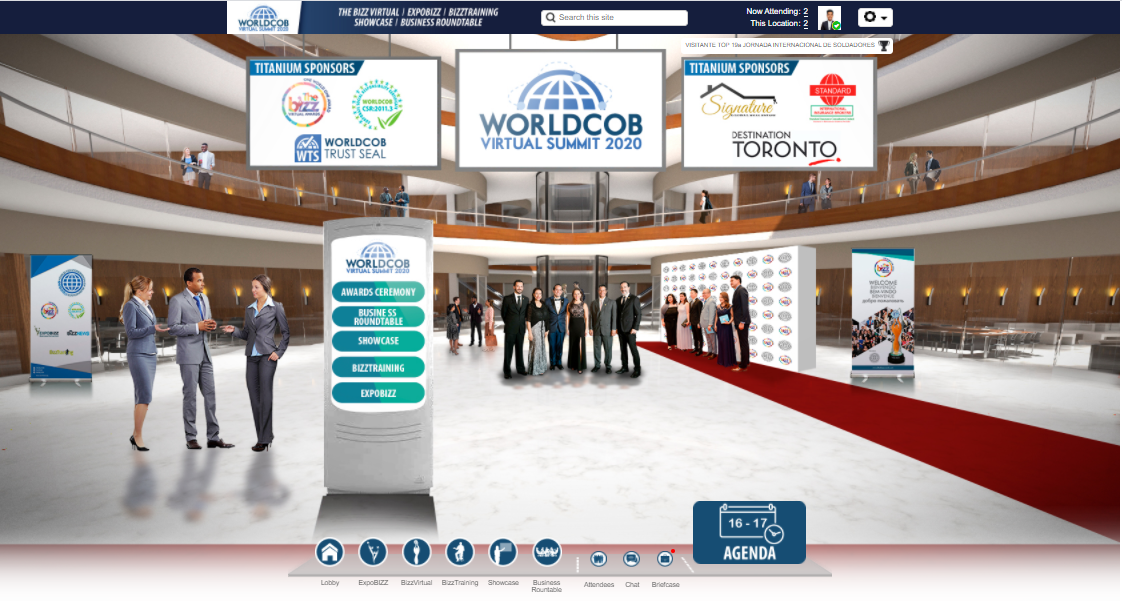Go to Lobby via the bottom house icon
This screenshot has width=1122, height=601.
(x=330, y=552)
